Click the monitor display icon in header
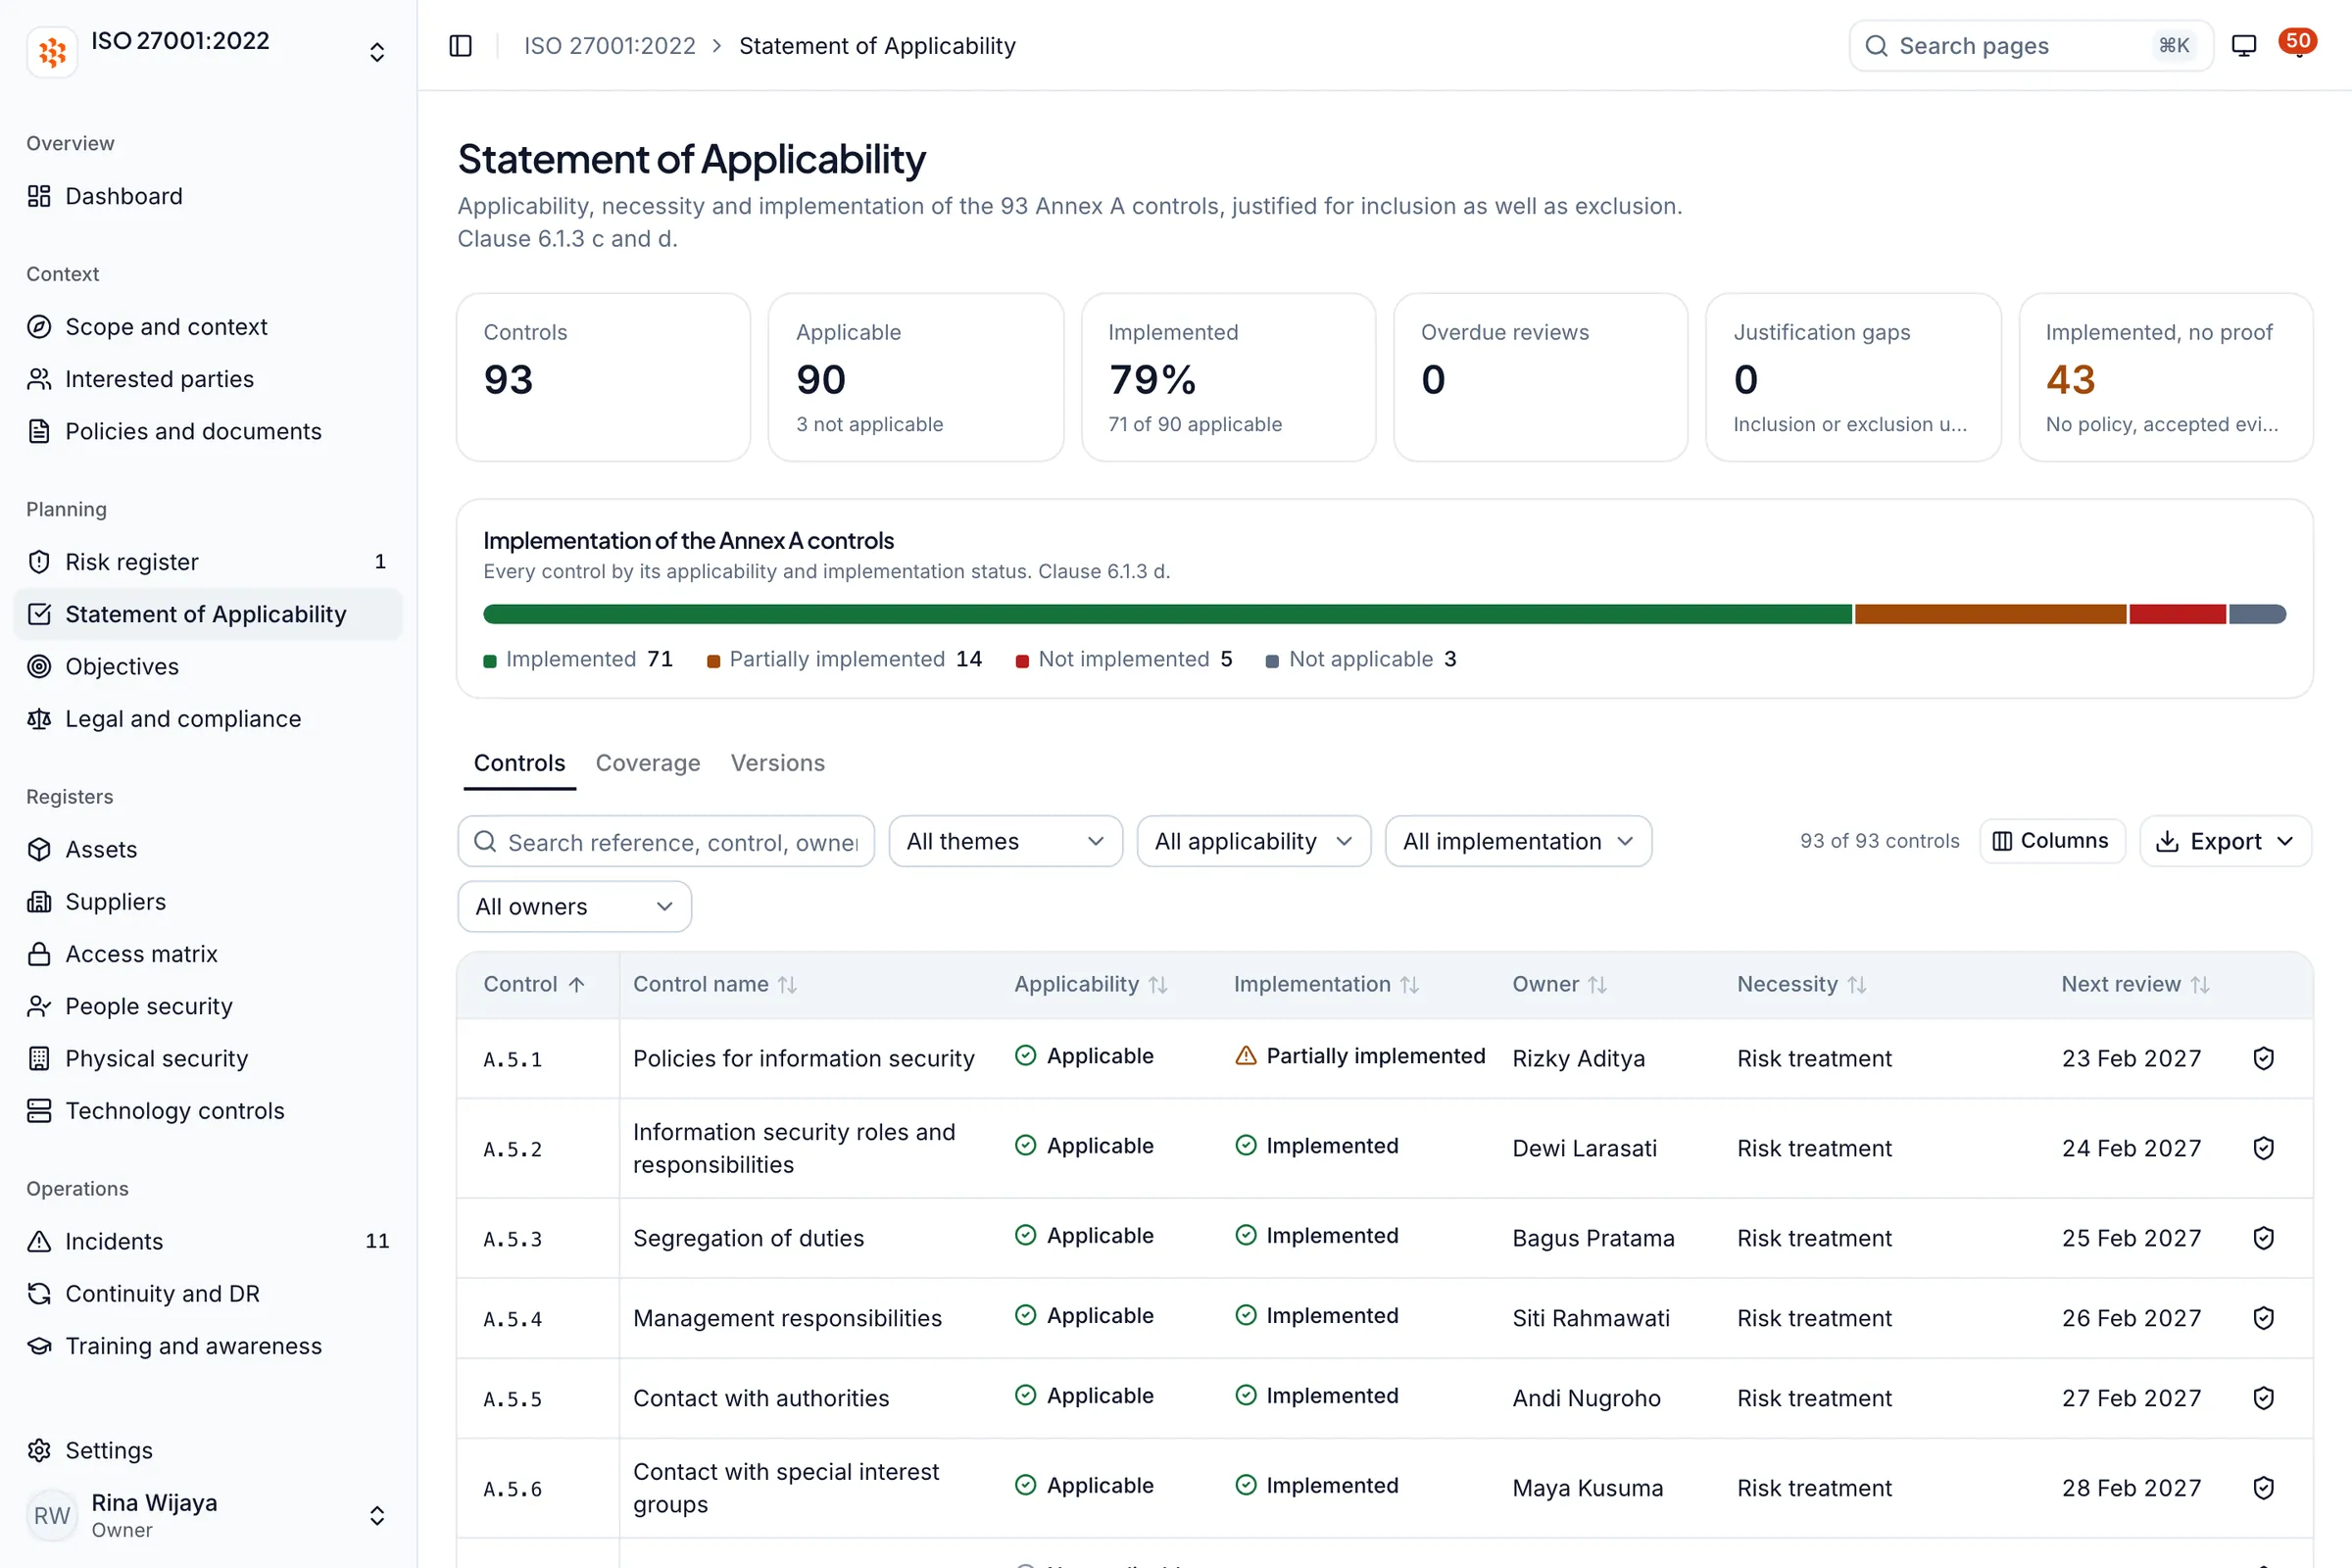 tap(2244, 46)
